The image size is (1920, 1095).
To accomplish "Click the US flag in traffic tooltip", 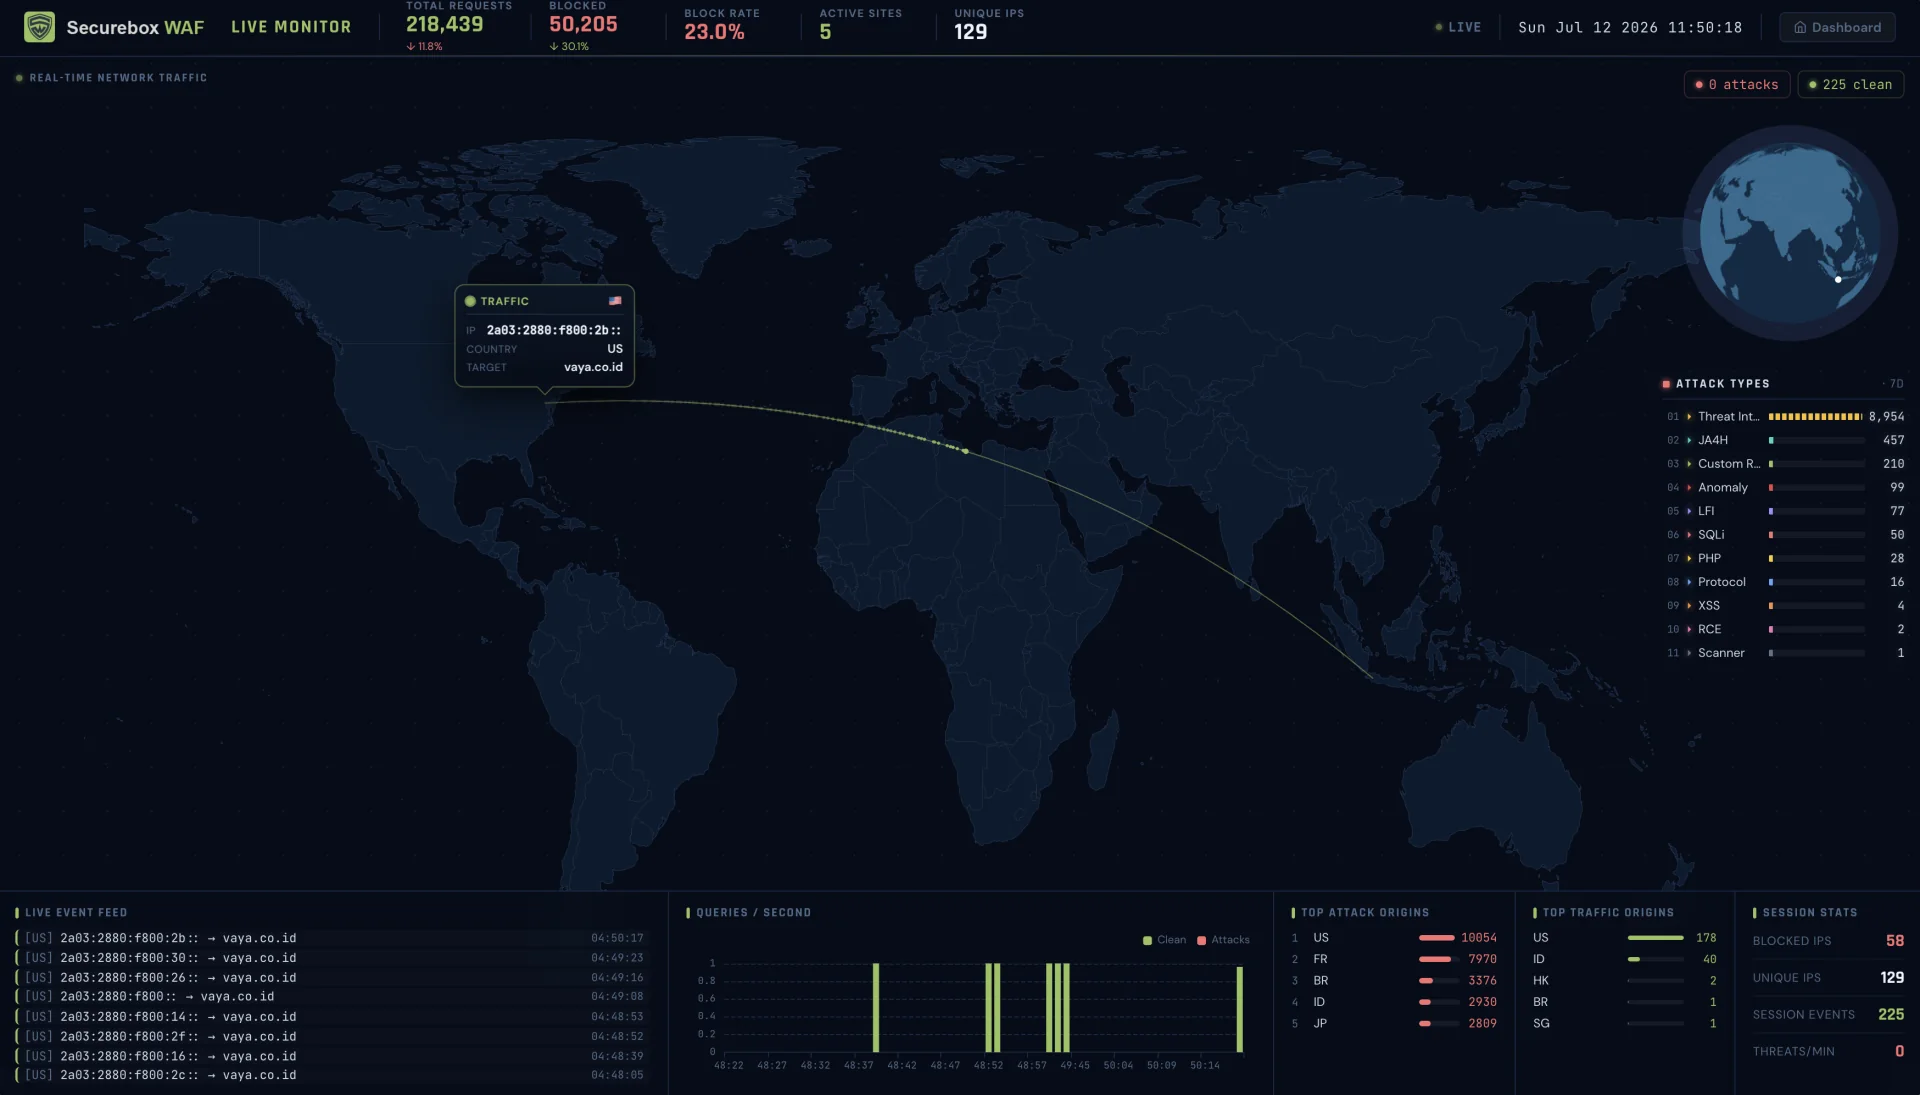I will pos(615,301).
